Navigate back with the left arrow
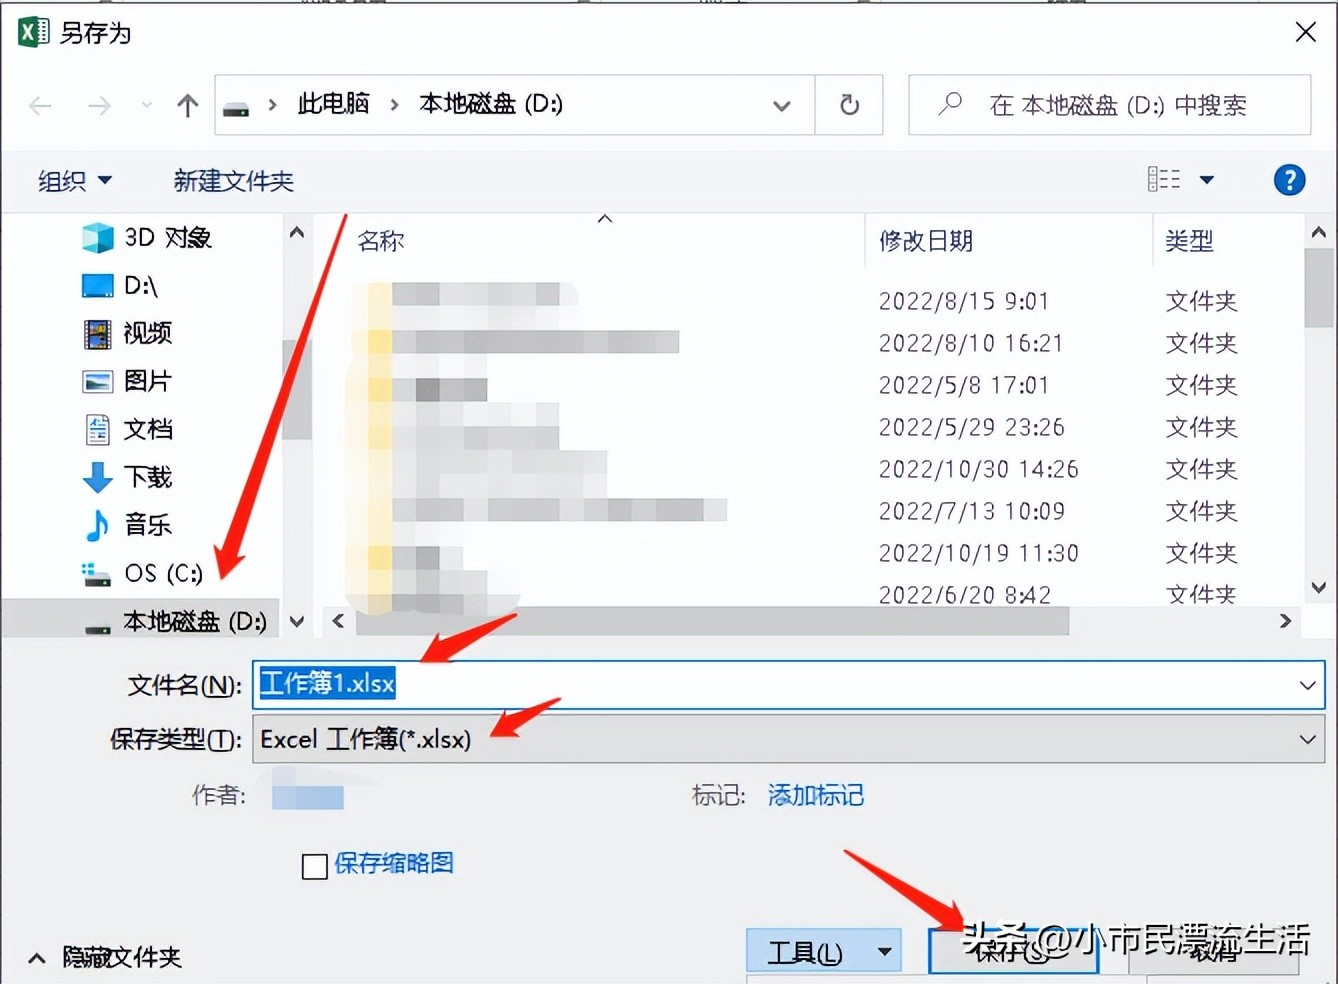Viewport: 1338px width, 984px height. 40,105
